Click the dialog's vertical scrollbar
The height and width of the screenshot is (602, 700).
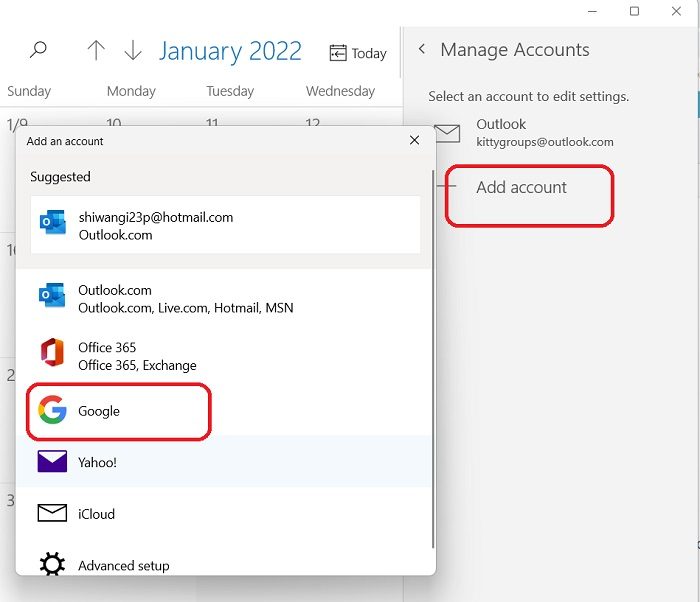click(x=432, y=360)
